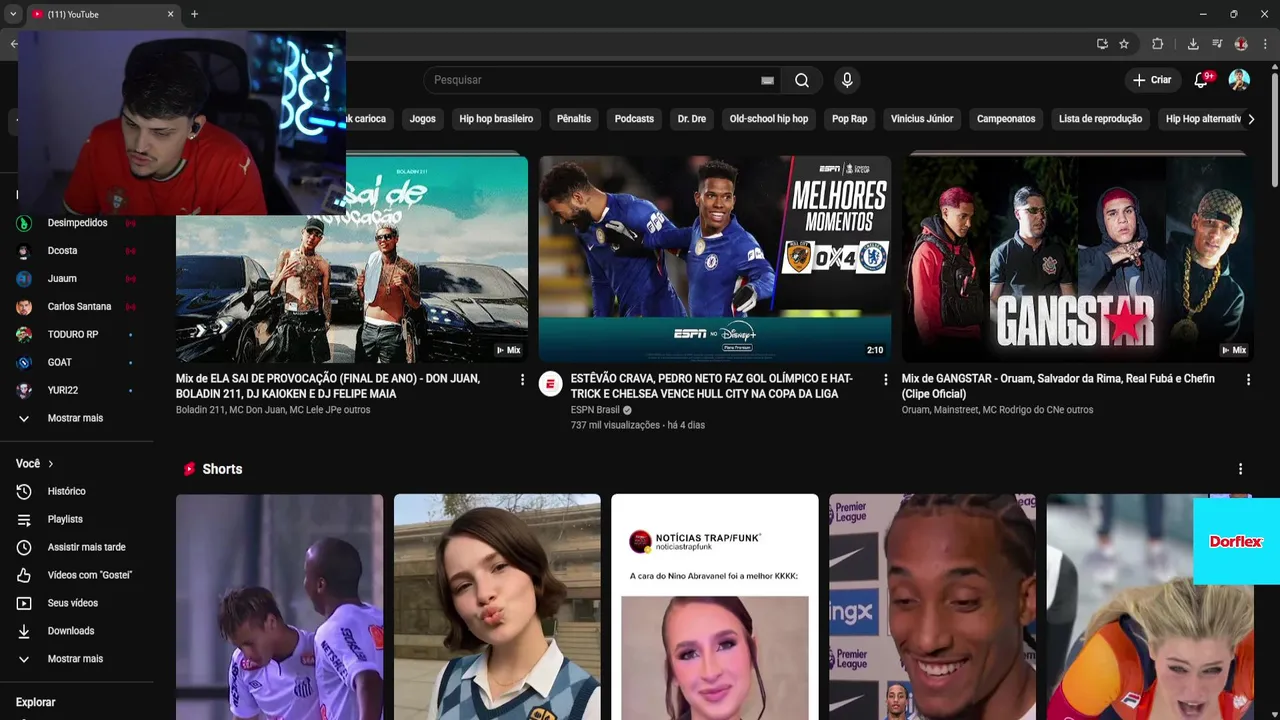Open the media controls icon in the Chrome toolbar

click(1217, 44)
